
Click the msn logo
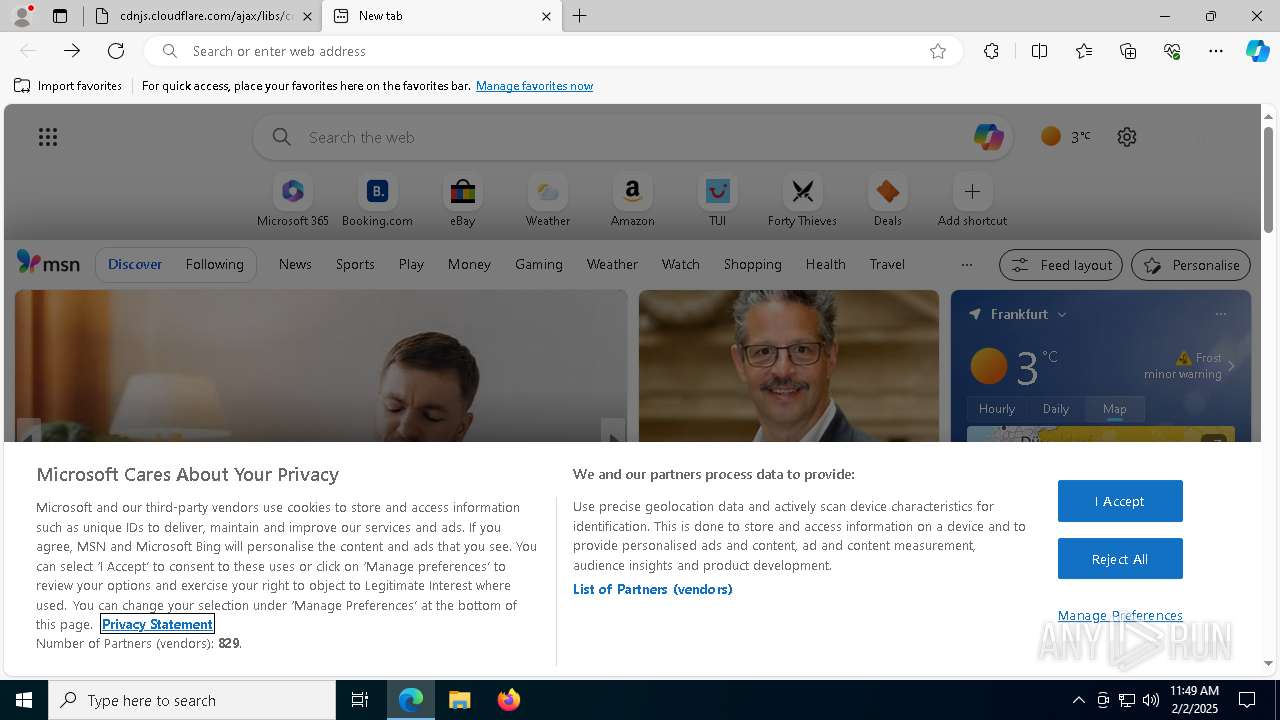point(48,263)
